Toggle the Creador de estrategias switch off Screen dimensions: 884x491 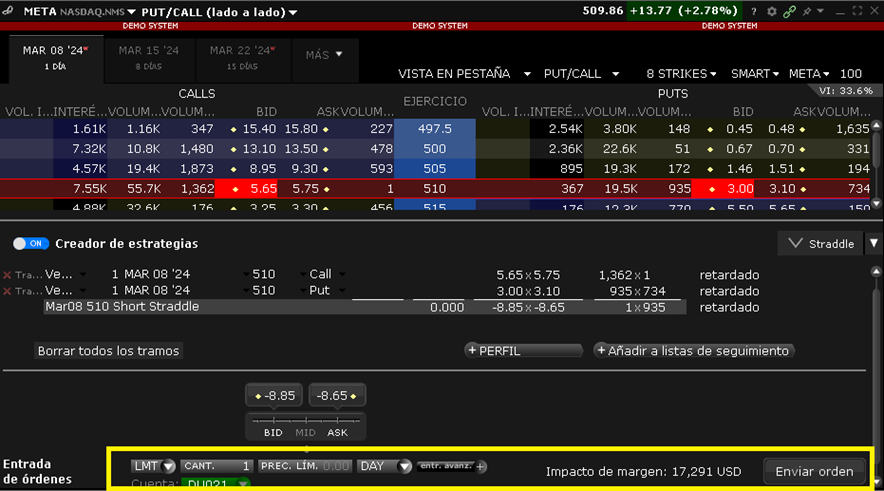coord(31,244)
